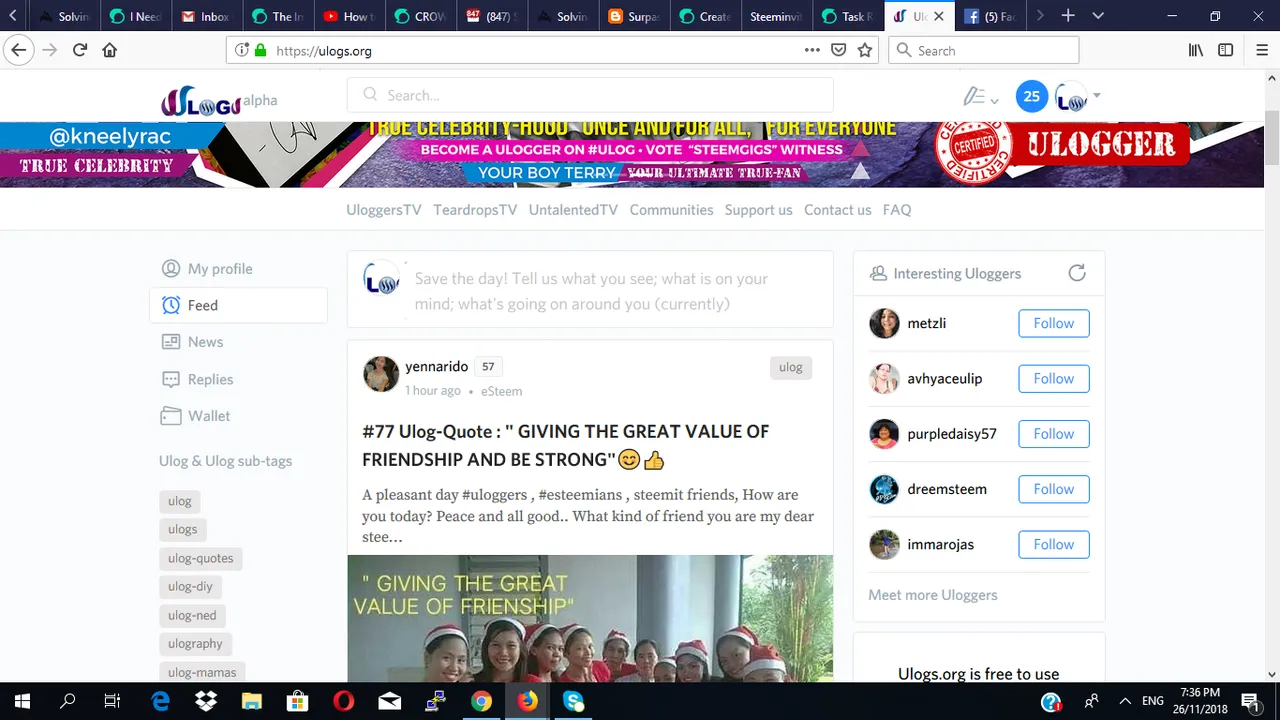Expand the user avatar account menu
This screenshot has width=1280, height=720.
coord(1077,96)
